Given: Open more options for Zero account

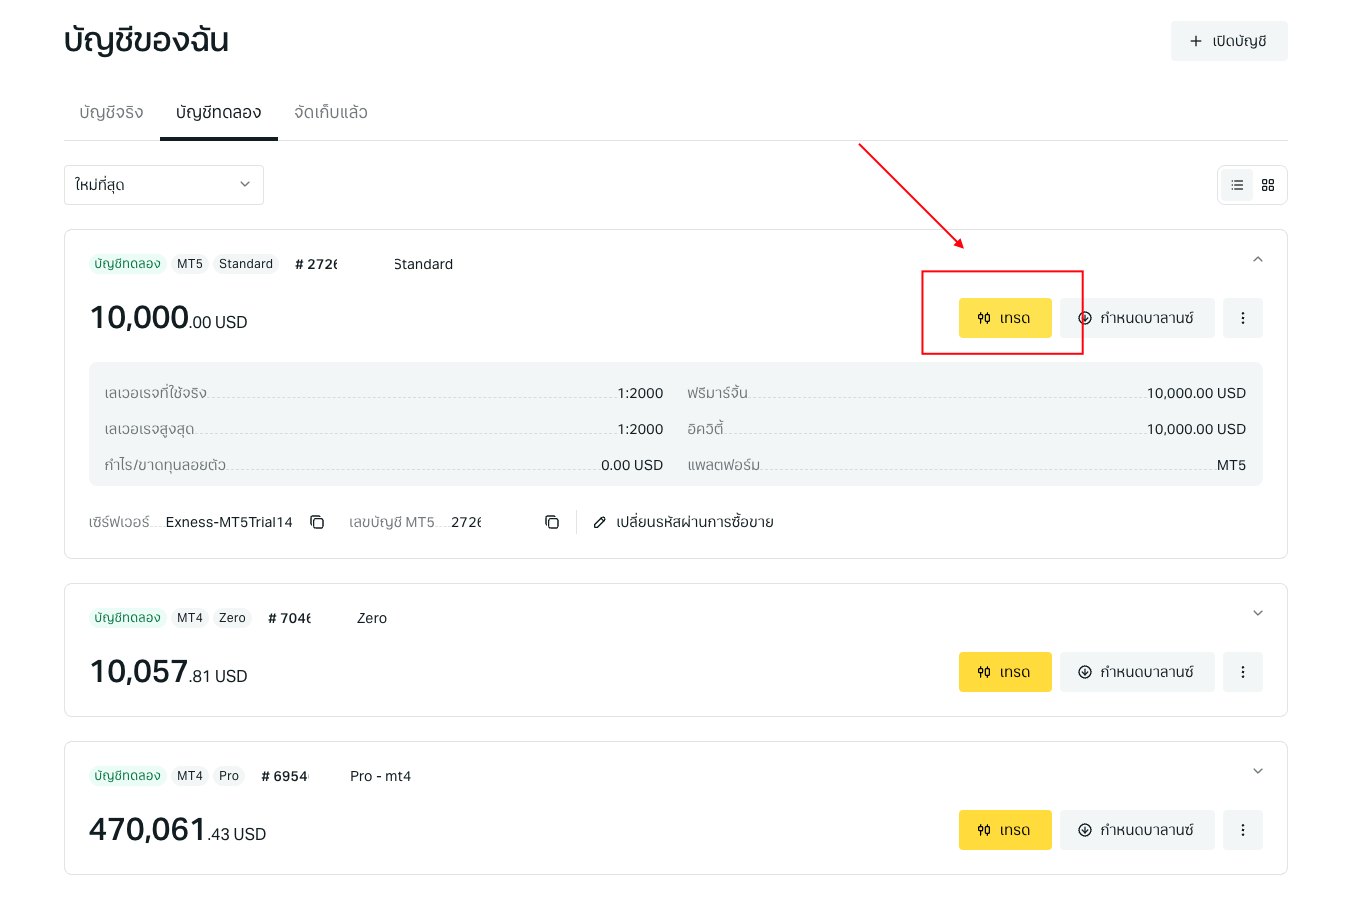Looking at the screenshot, I should point(1243,672).
